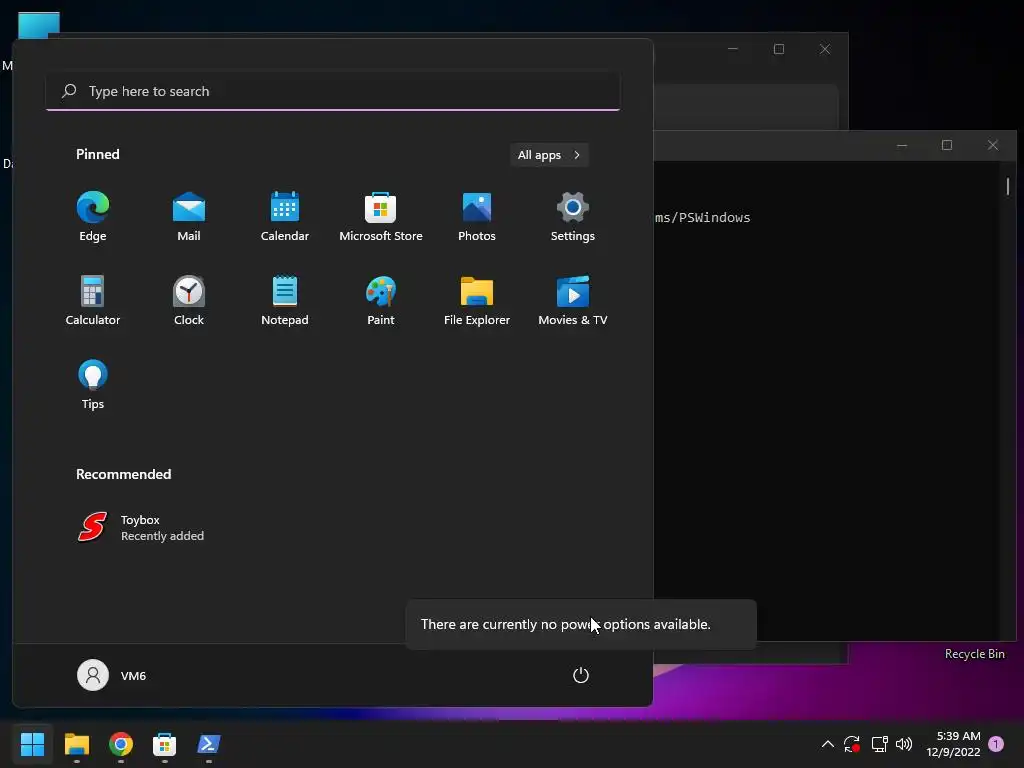Launch the Movies & TV app
The height and width of the screenshot is (768, 1024).
click(x=573, y=300)
